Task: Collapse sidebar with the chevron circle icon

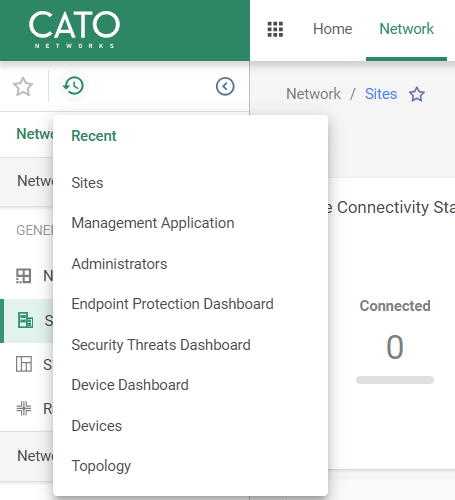Action: [225, 87]
